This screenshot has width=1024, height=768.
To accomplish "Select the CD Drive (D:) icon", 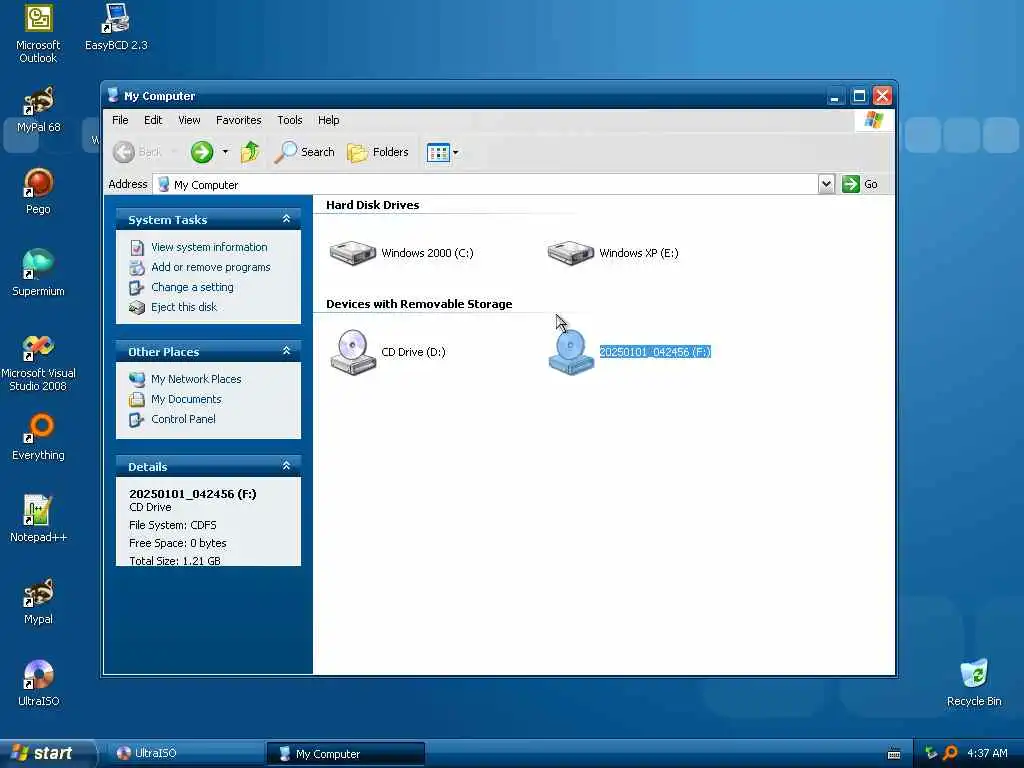I will click(353, 351).
